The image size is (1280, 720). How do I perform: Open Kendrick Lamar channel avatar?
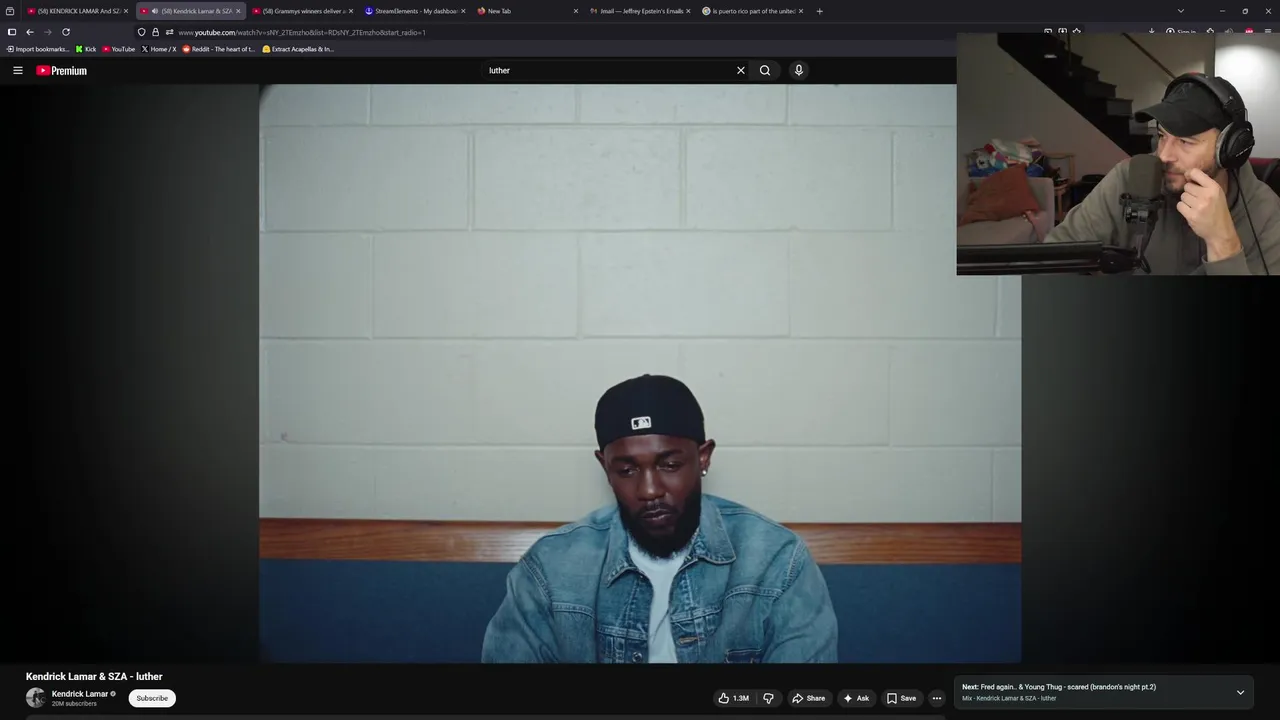click(36, 698)
